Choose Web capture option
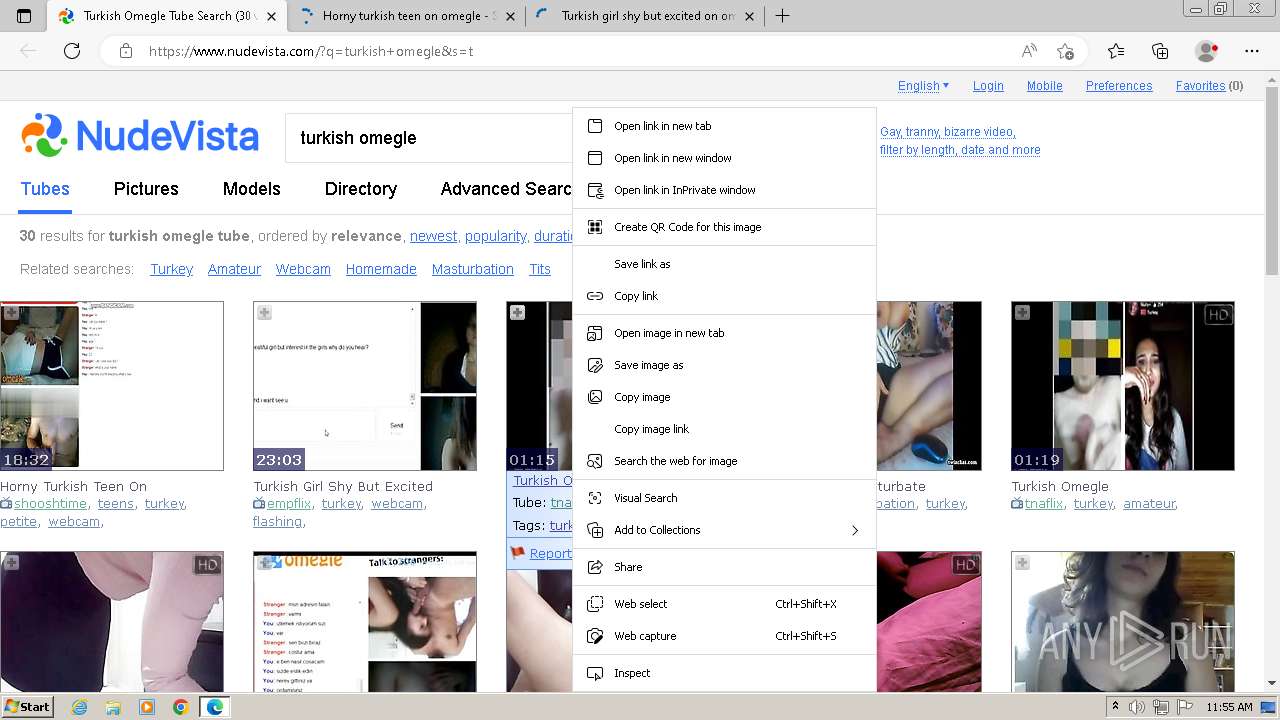The image size is (1280, 720). (724, 636)
